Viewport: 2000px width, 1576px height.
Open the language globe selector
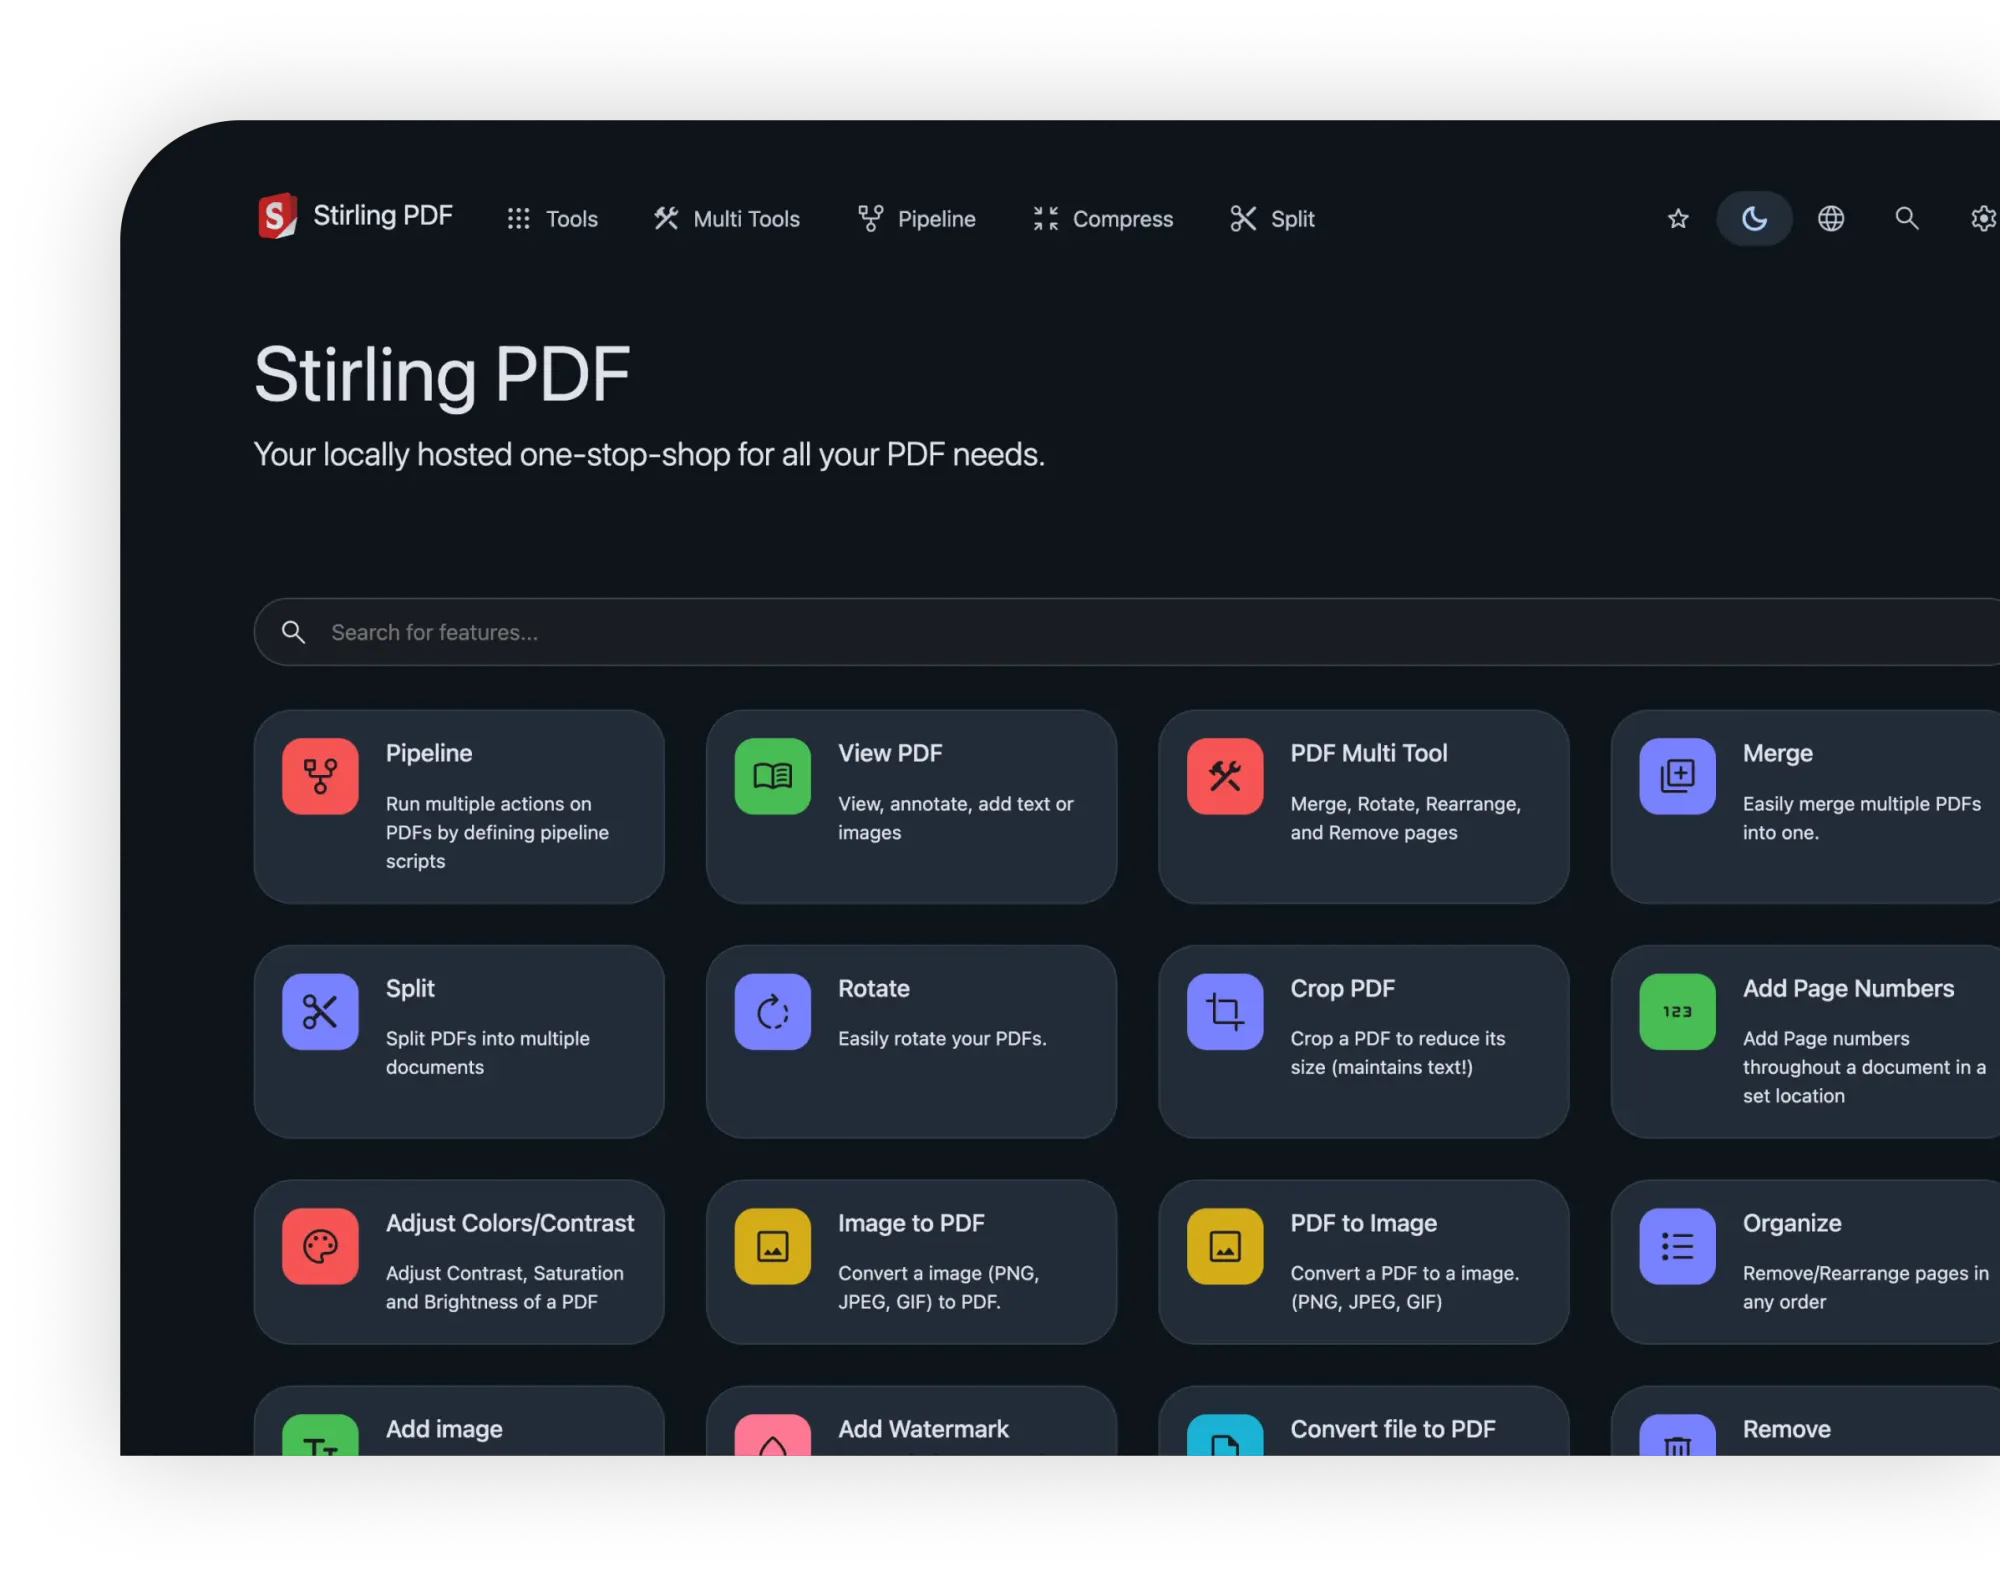click(x=1831, y=218)
